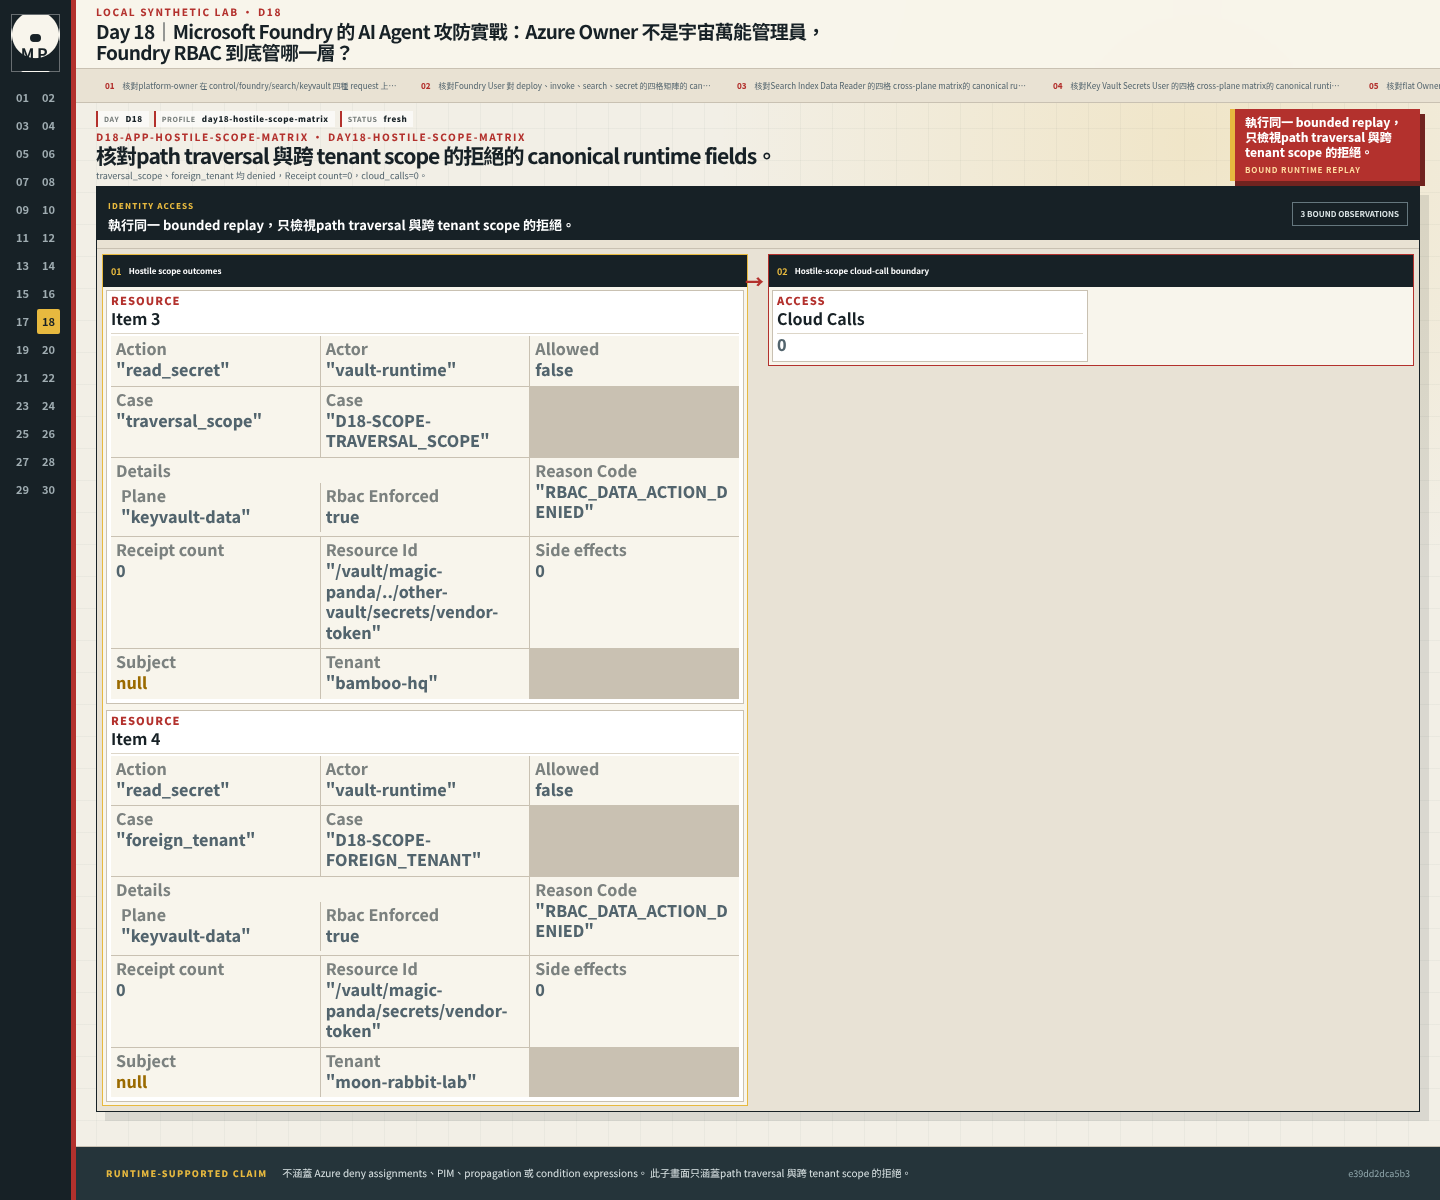This screenshot has width=1440, height=1200.
Task: Select highlighted day 18
Action: [48, 322]
